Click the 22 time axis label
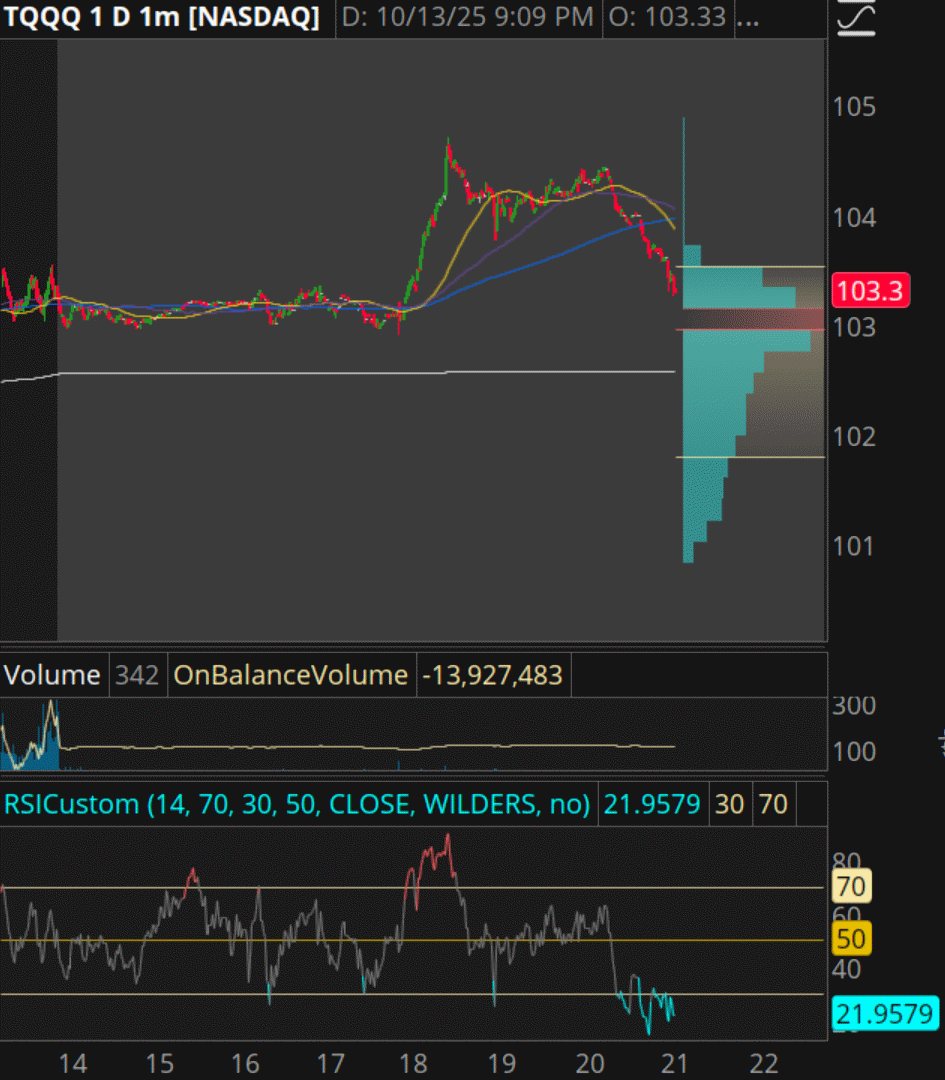Screen dimensions: 945x1080 click(x=763, y=1063)
